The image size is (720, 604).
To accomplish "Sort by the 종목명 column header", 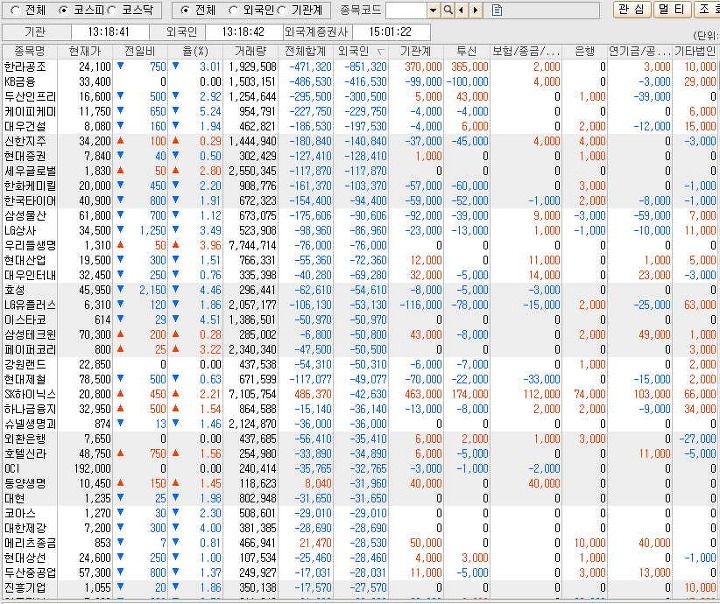I will [x=30, y=51].
